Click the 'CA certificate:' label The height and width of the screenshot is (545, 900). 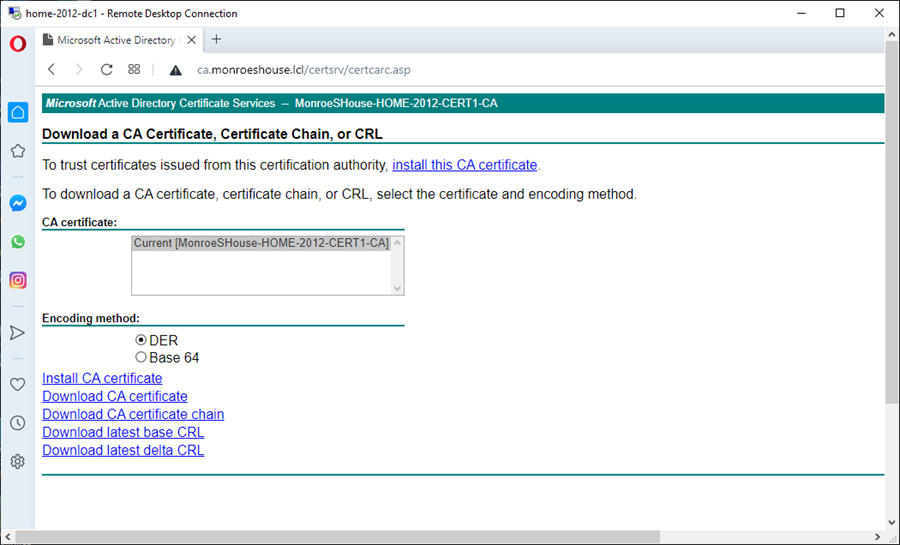tap(79, 223)
